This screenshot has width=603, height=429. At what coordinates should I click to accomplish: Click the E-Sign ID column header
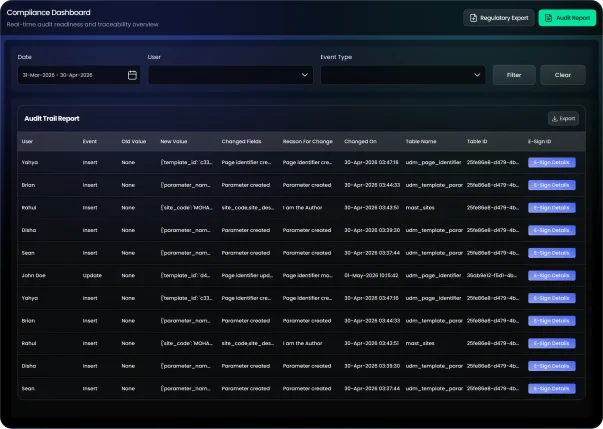click(x=540, y=141)
